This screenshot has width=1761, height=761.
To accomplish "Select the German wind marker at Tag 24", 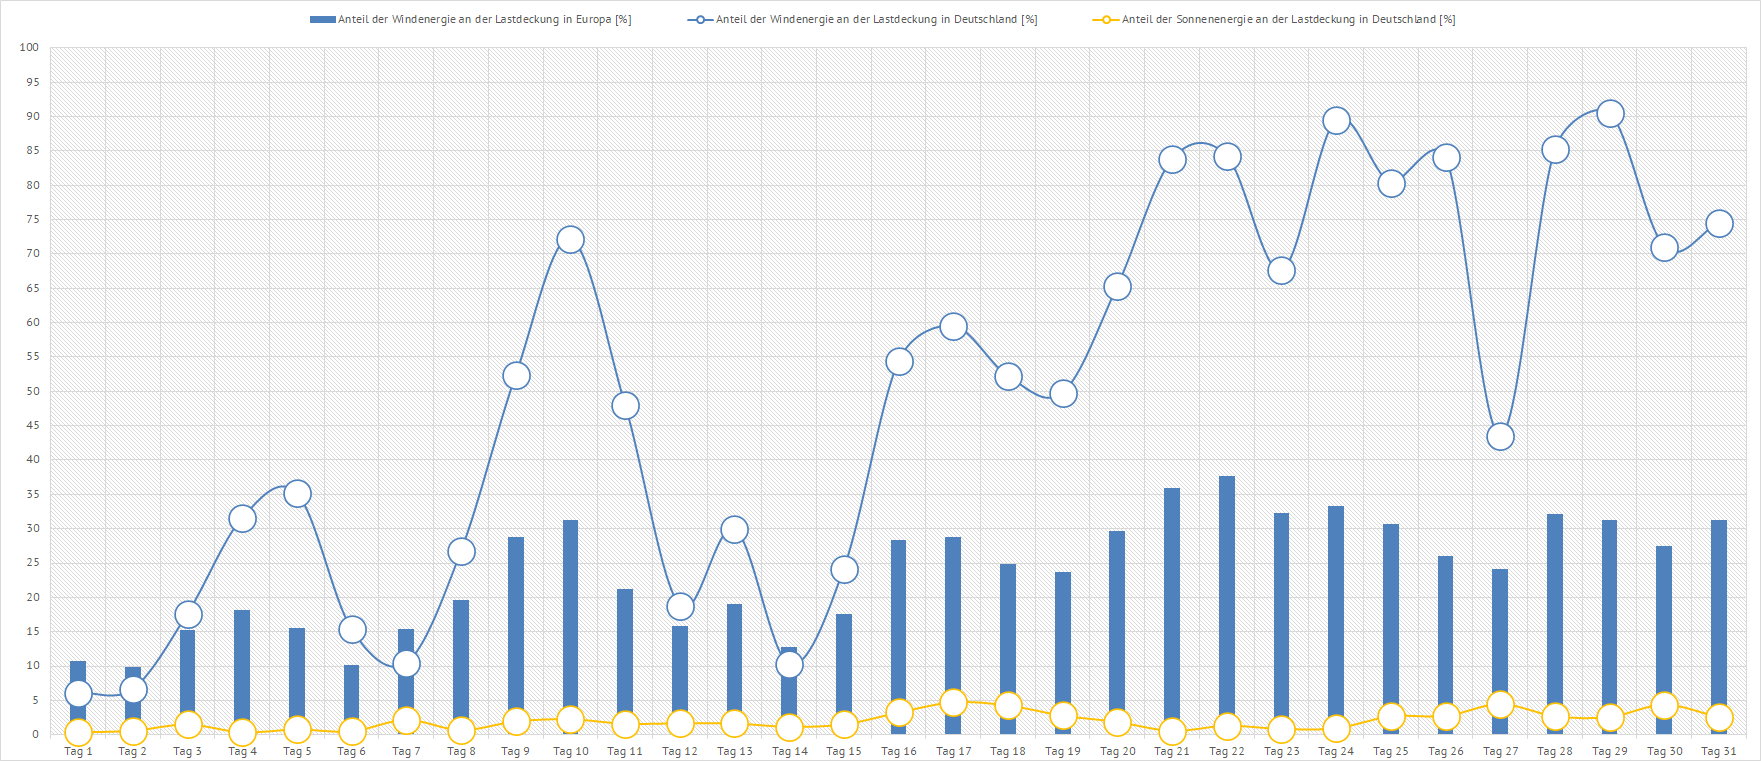I will [x=1336, y=121].
